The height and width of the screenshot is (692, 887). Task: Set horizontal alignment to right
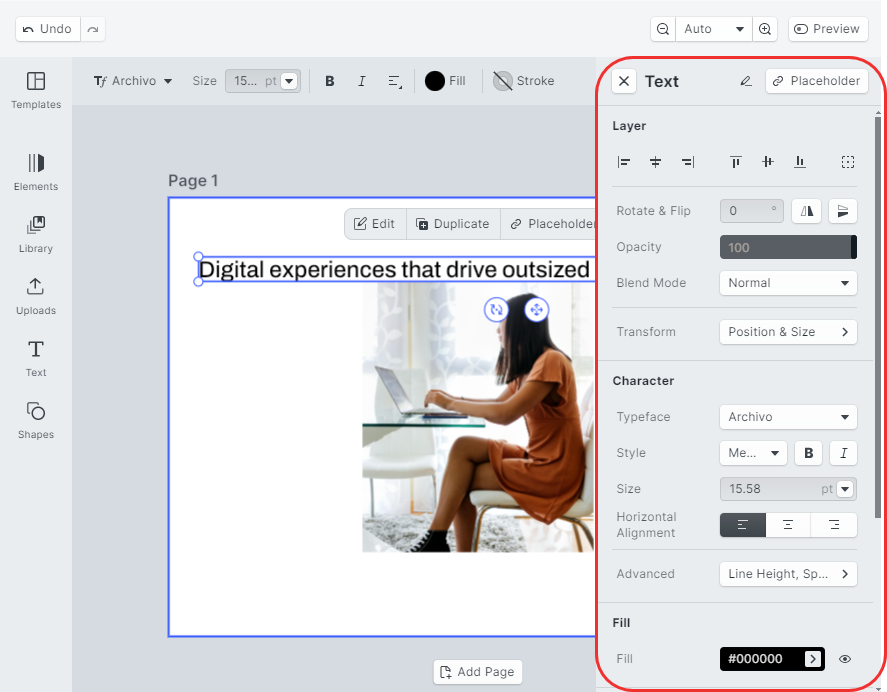coord(834,525)
